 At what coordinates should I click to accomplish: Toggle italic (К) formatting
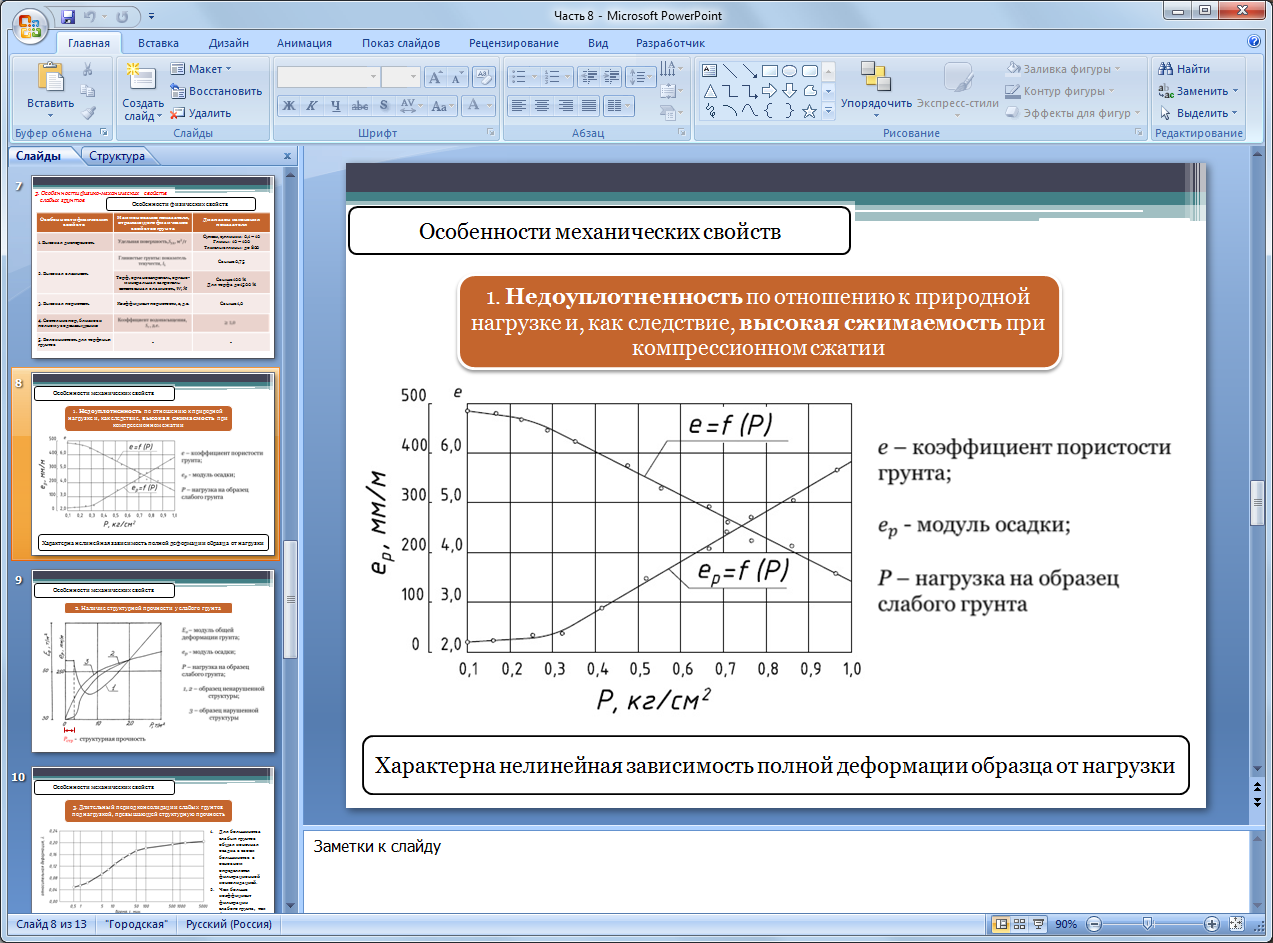click(312, 105)
